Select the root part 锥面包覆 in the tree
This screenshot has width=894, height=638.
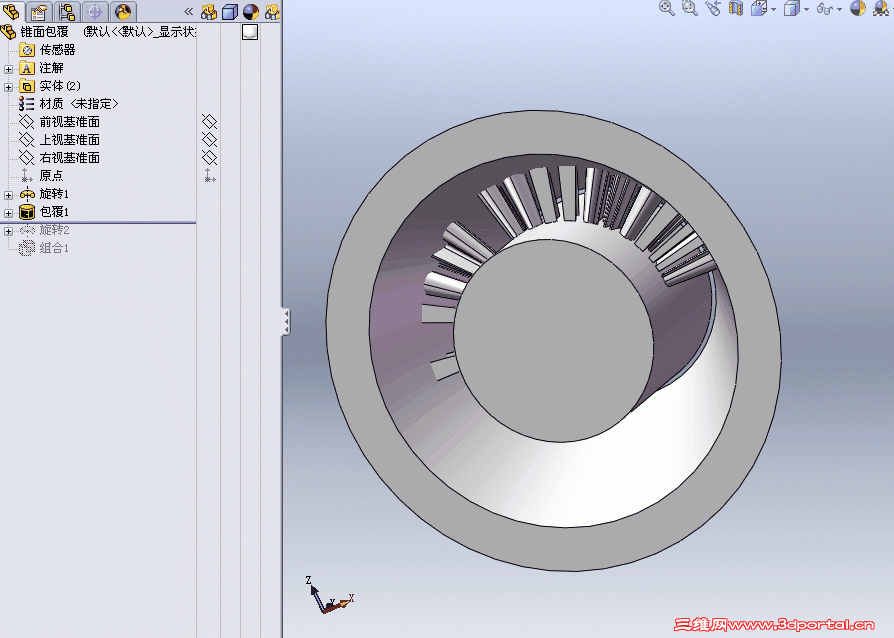point(44,32)
